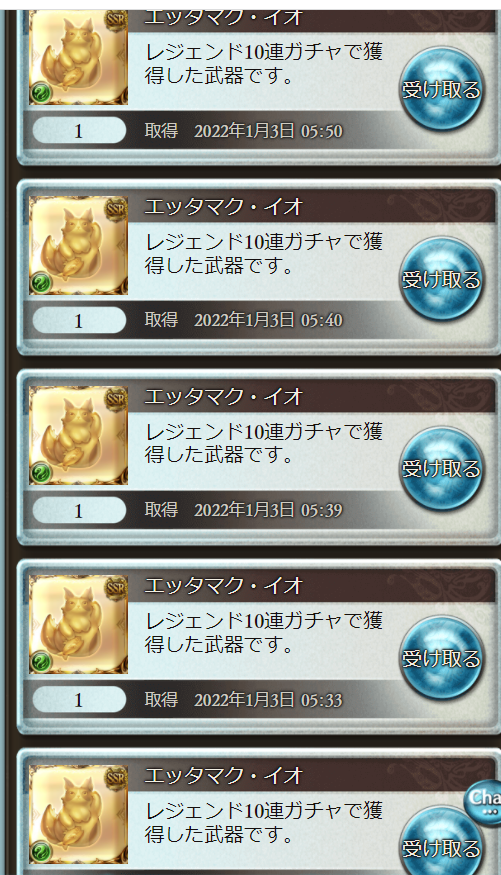Click the green wind element icon on 05:33 item
The image size is (501, 875).
point(41,662)
